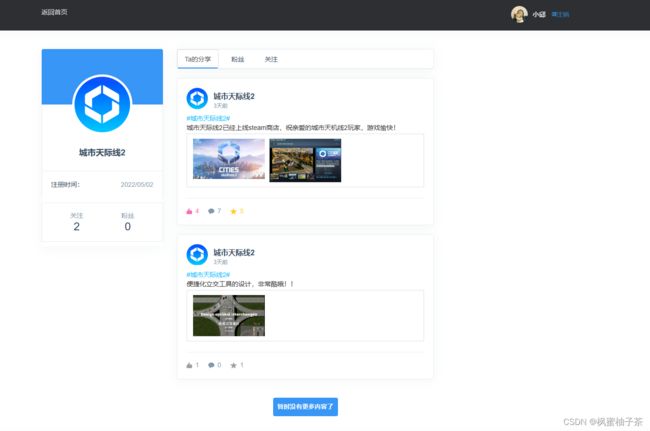The width and height of the screenshot is (650, 431).
Task: Click the second post's text about interchange tool
Action: click(x=240, y=284)
